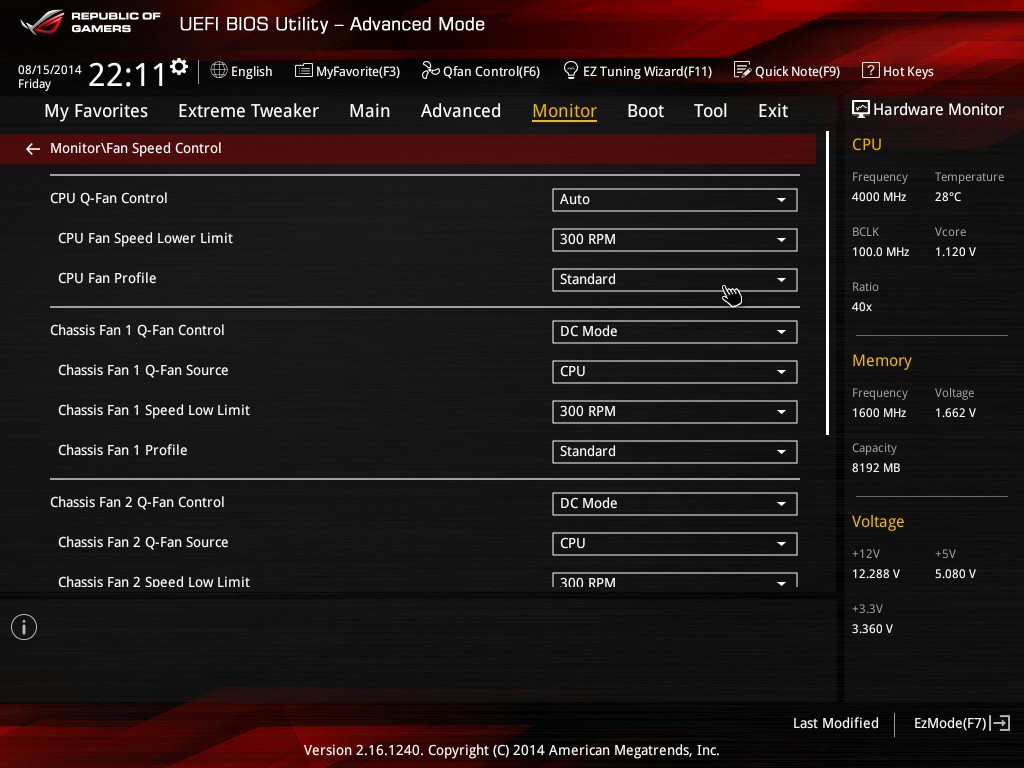Click the back arrow in Fan Speed Control
Viewport: 1024px width, 768px height.
tap(33, 149)
